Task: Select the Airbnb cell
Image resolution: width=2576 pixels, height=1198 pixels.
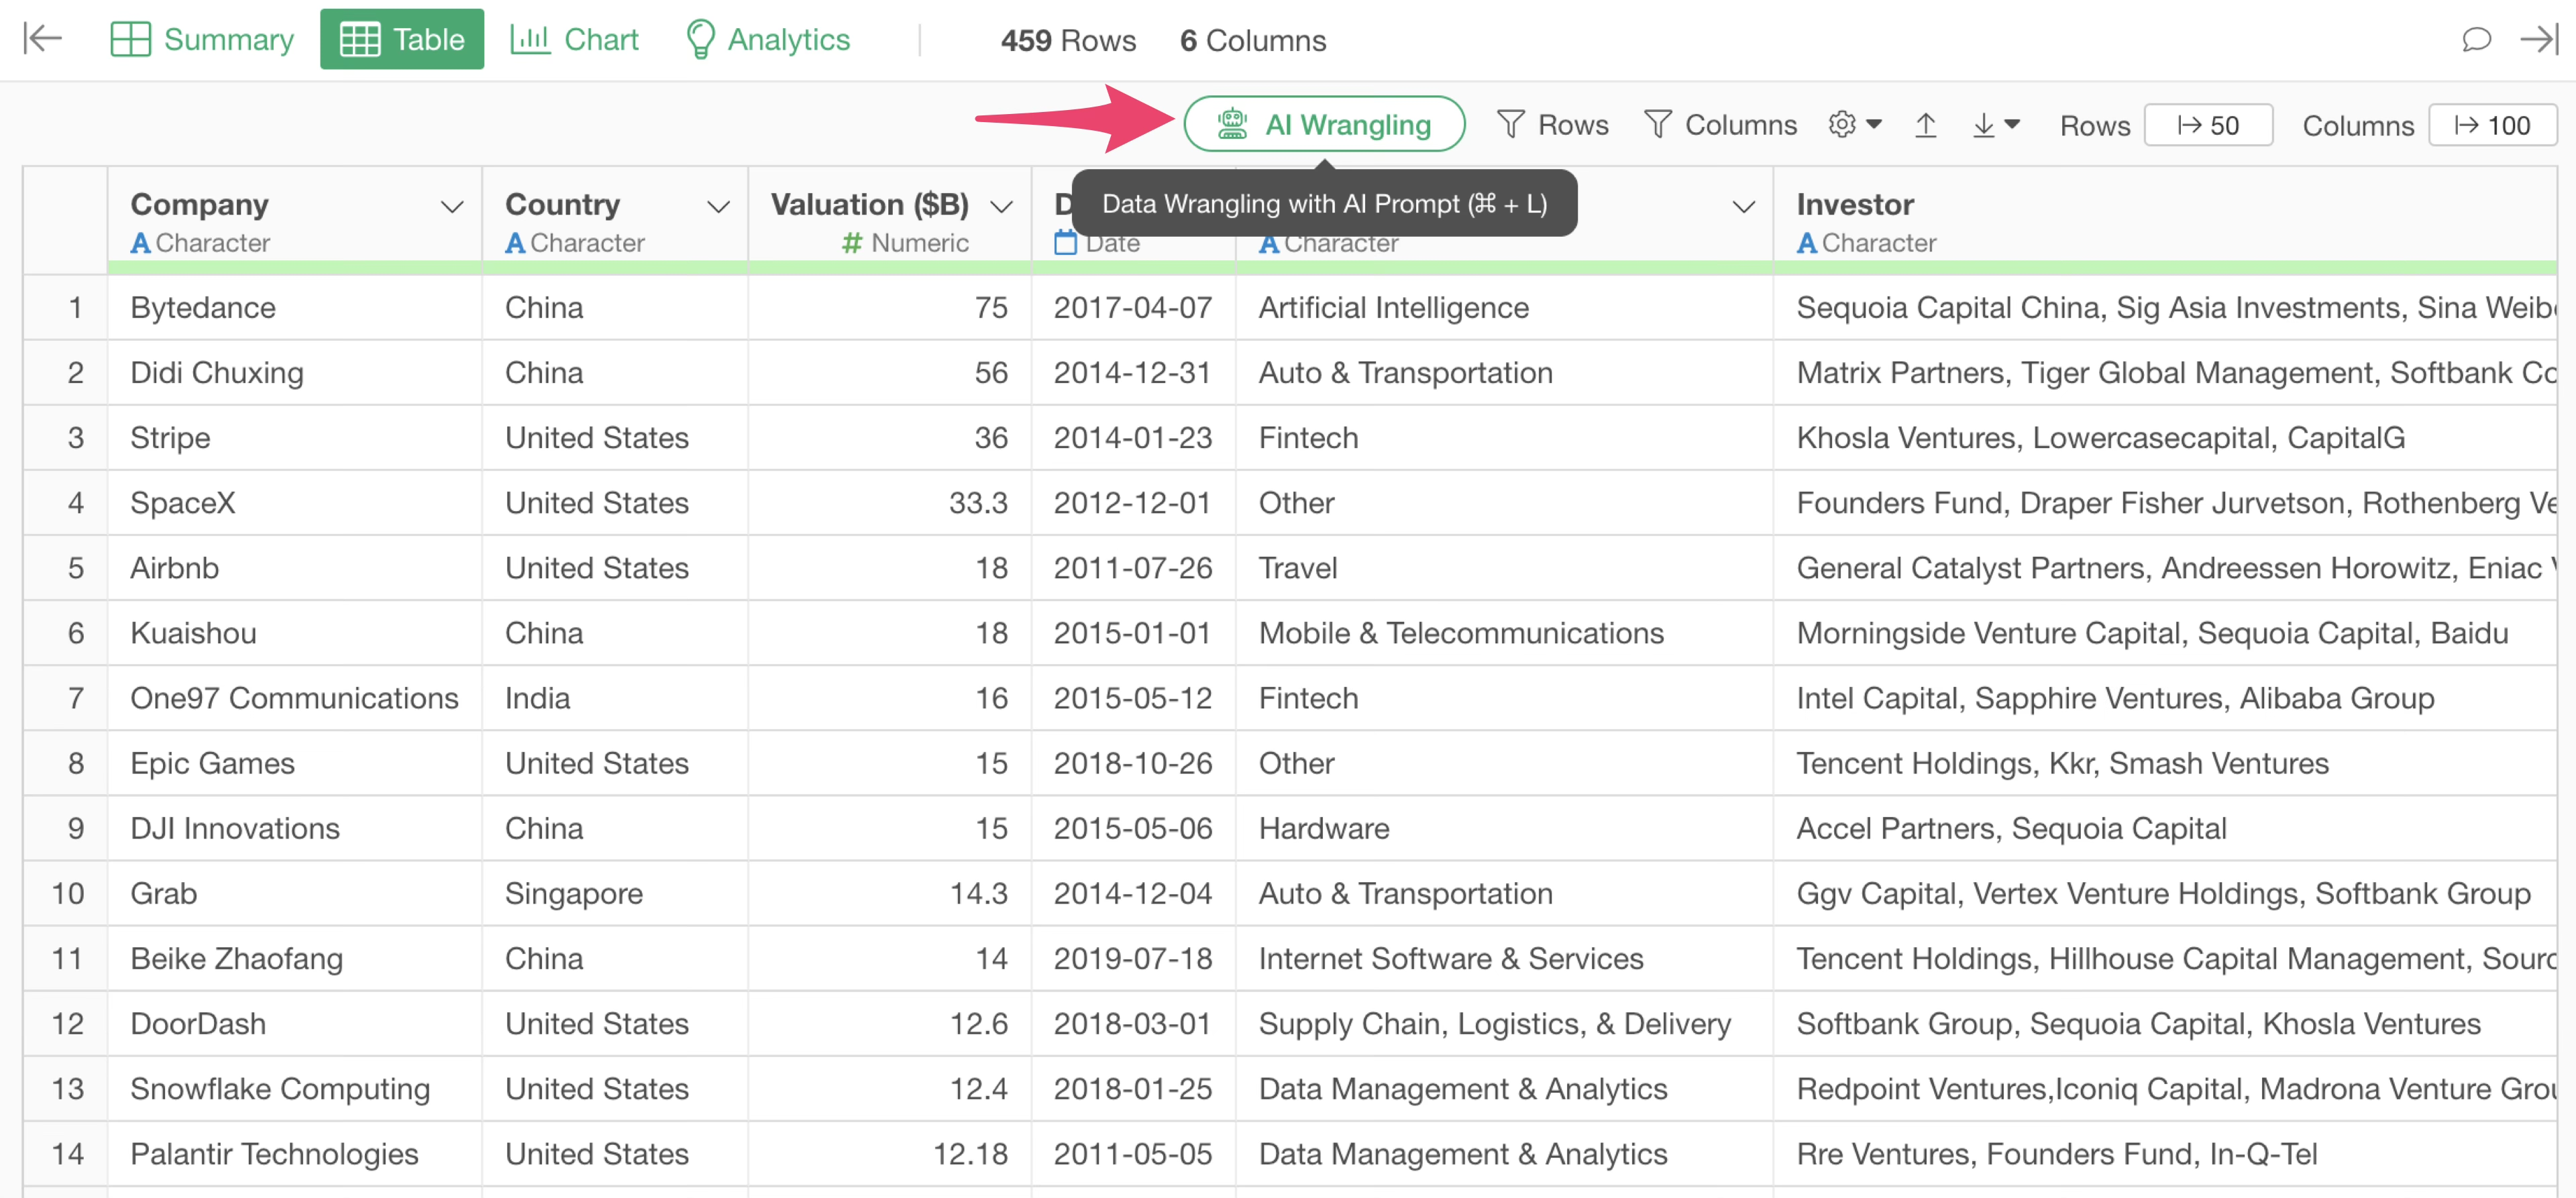Action: (295, 567)
